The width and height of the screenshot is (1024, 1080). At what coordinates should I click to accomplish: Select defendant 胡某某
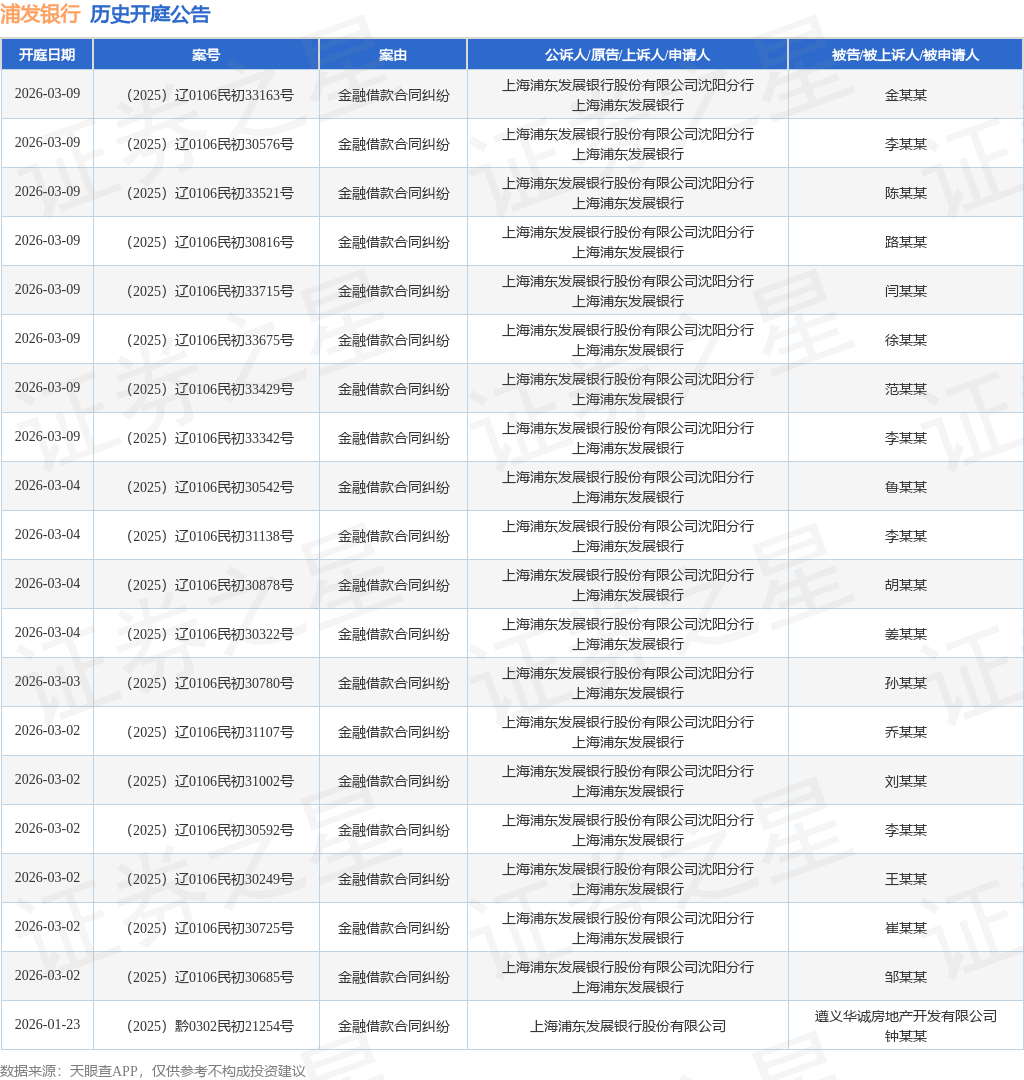tap(906, 584)
